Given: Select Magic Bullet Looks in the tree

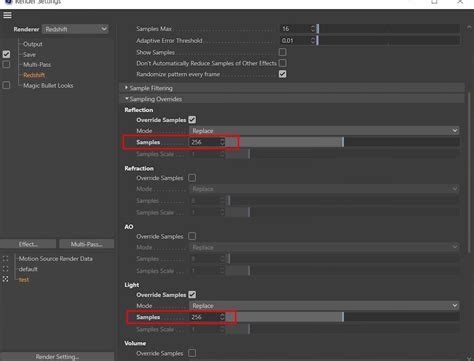Looking at the screenshot, I should (x=48, y=85).
